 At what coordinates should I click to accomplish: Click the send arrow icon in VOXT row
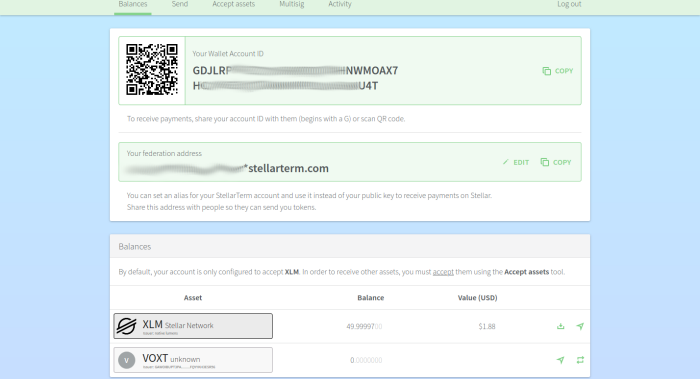(561, 360)
